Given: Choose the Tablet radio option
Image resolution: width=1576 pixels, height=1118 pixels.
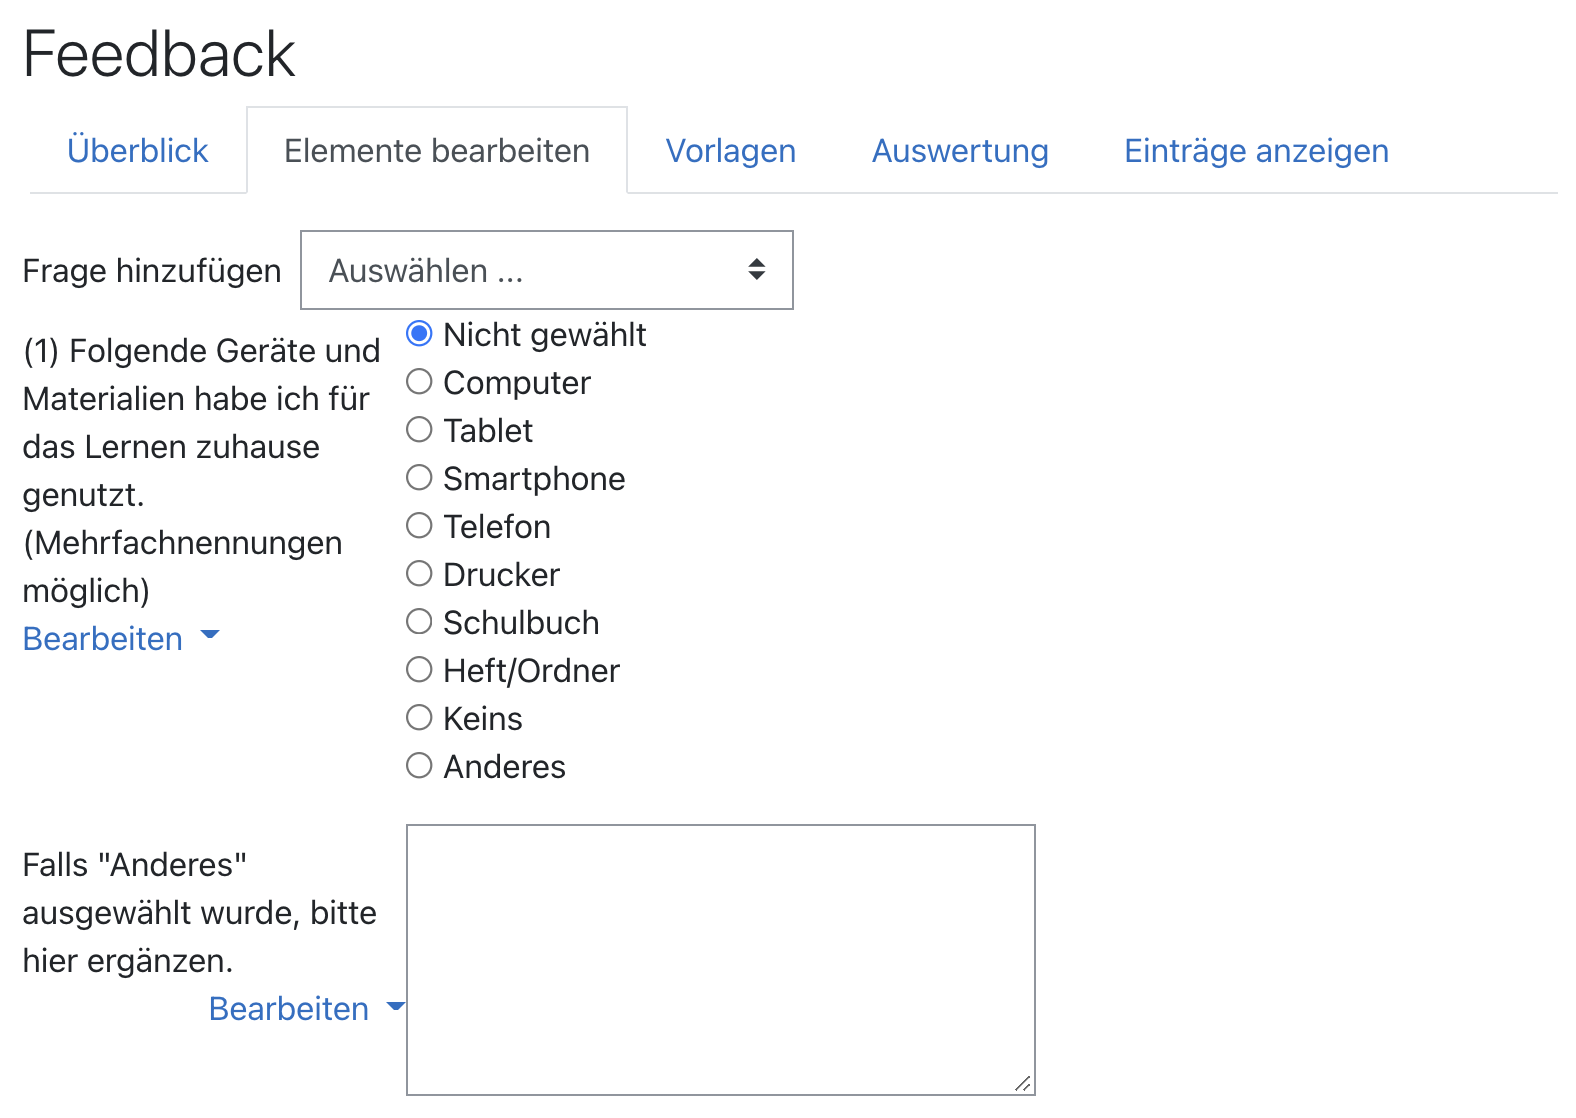Looking at the screenshot, I should pos(419,430).
